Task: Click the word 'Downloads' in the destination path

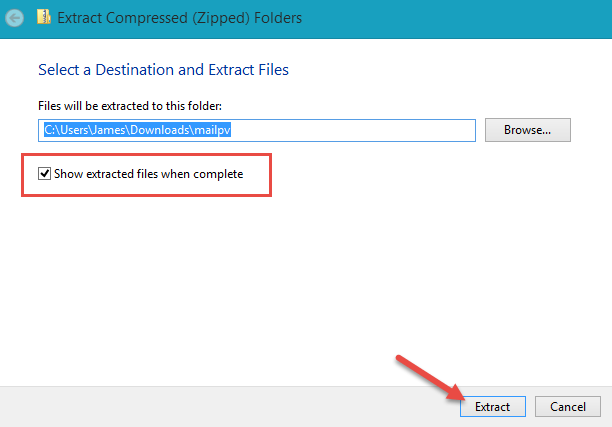Action: 160,130
